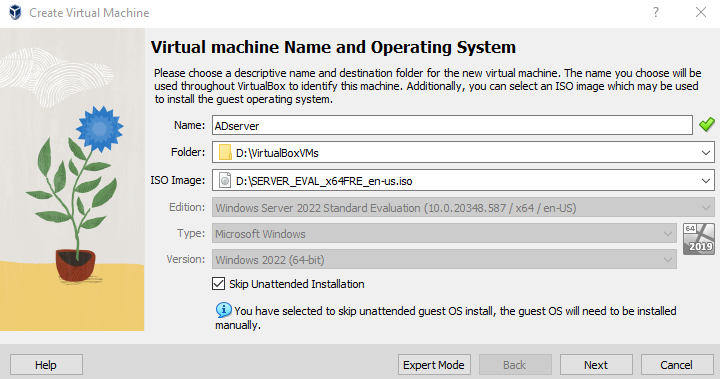Click the flower illustration on the left
This screenshot has height=379, width=720.
pos(72,179)
